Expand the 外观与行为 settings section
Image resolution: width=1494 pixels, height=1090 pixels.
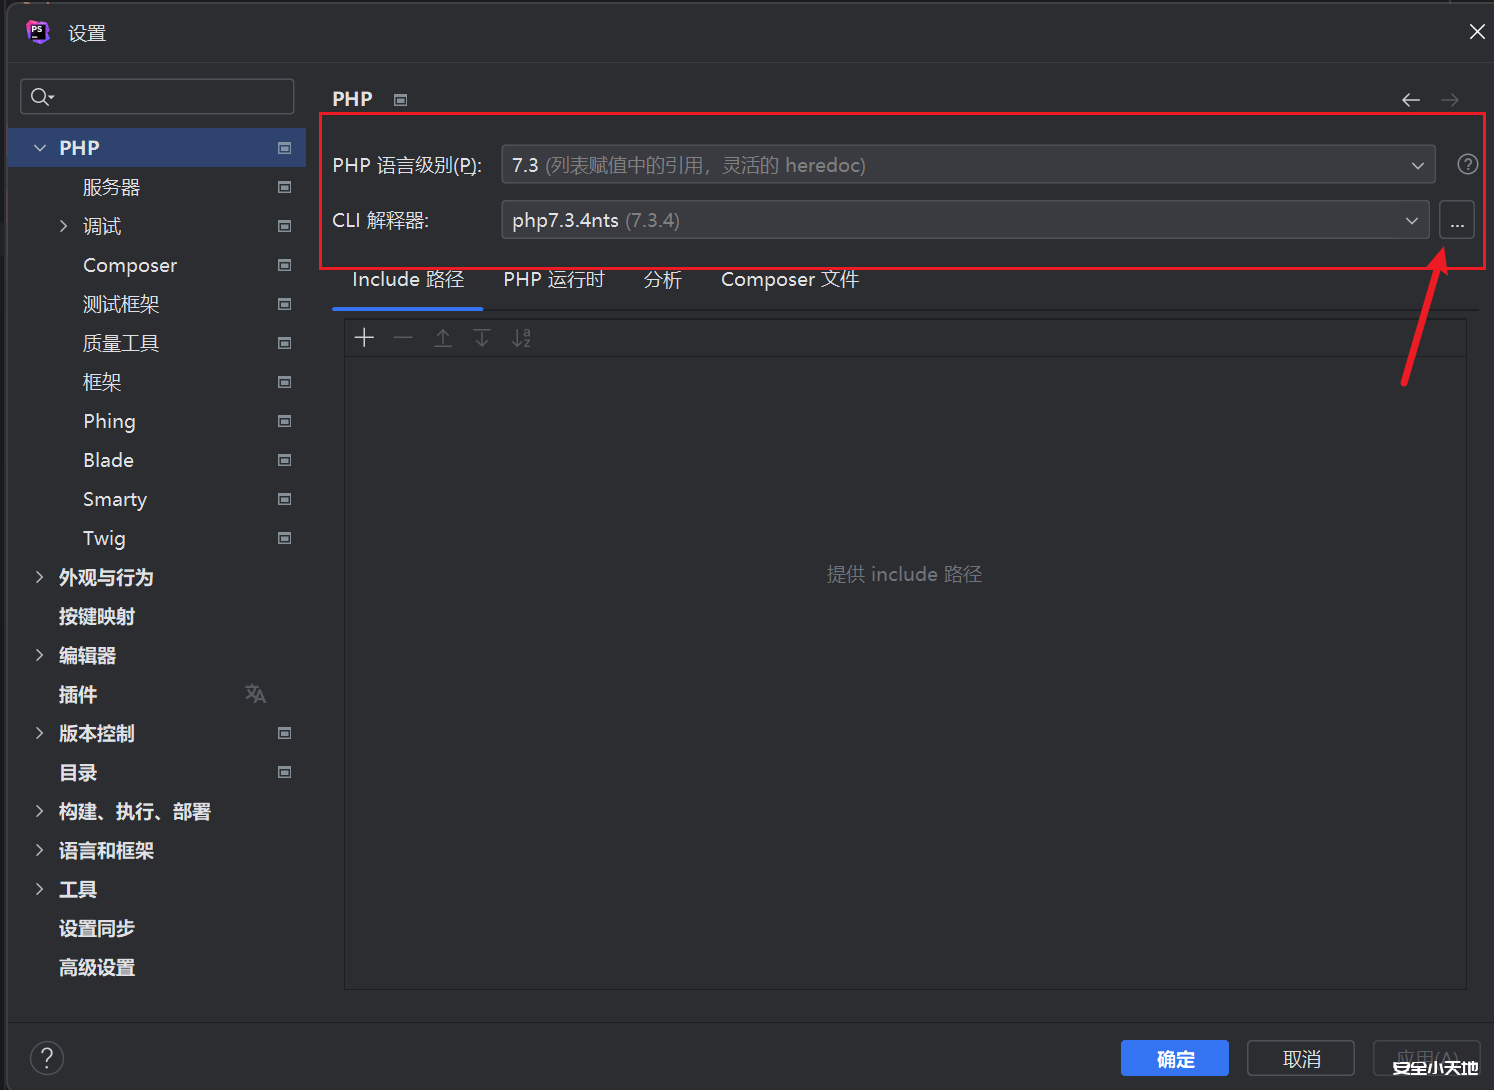38,577
